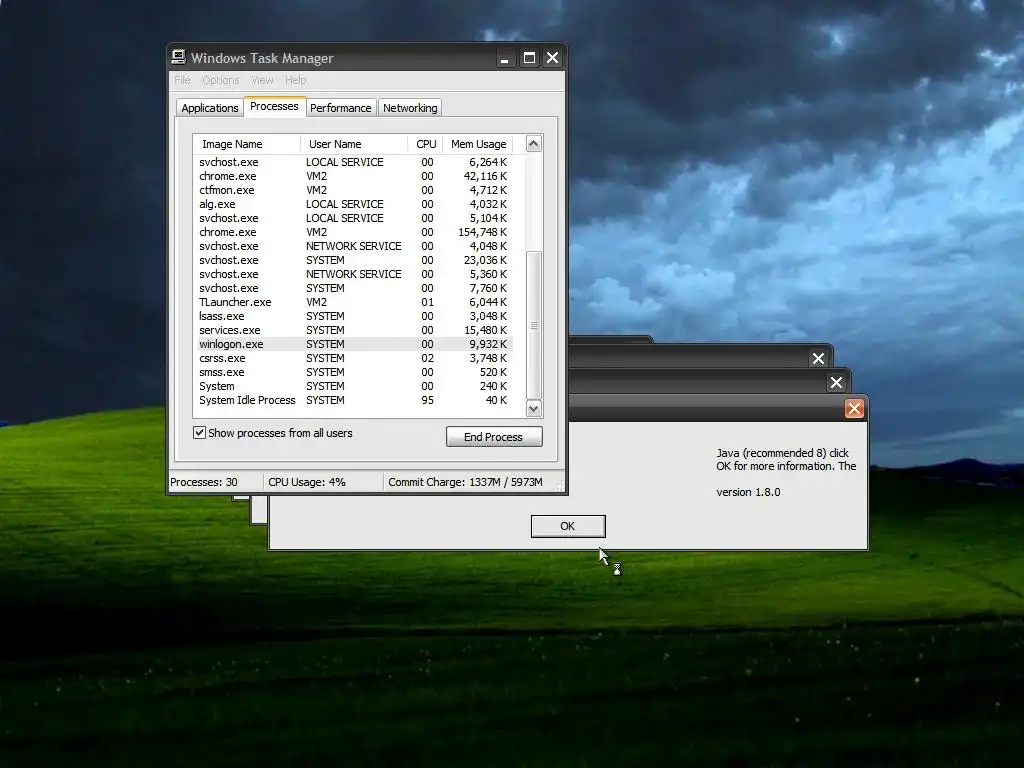Close the Windows Task Manager window
This screenshot has width=1024, height=768.
coord(552,58)
